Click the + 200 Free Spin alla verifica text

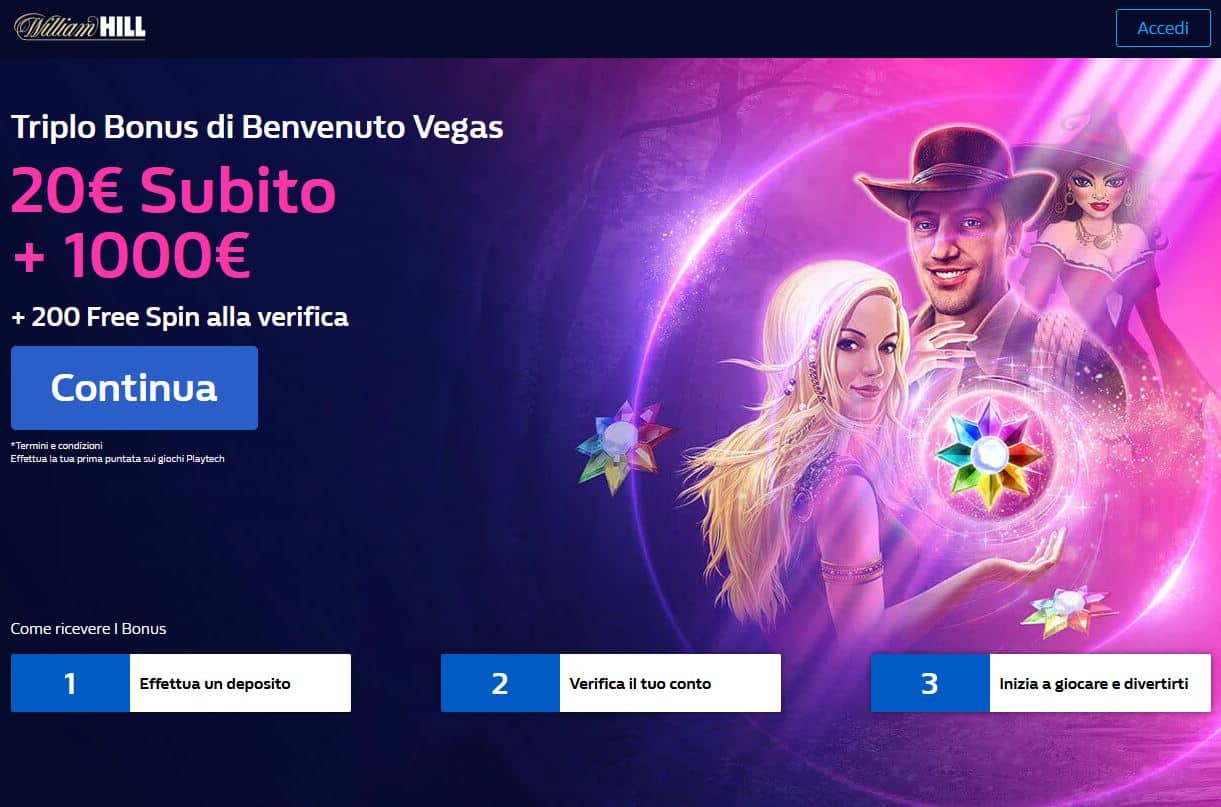(x=180, y=317)
